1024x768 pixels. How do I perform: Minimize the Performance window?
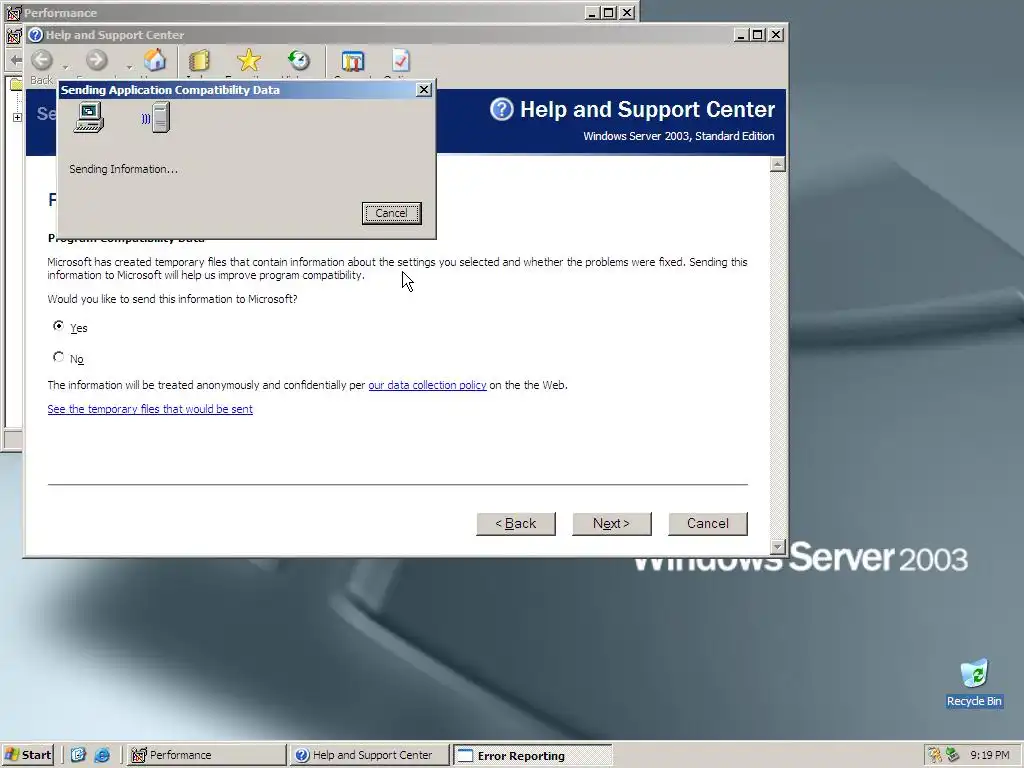(592, 12)
